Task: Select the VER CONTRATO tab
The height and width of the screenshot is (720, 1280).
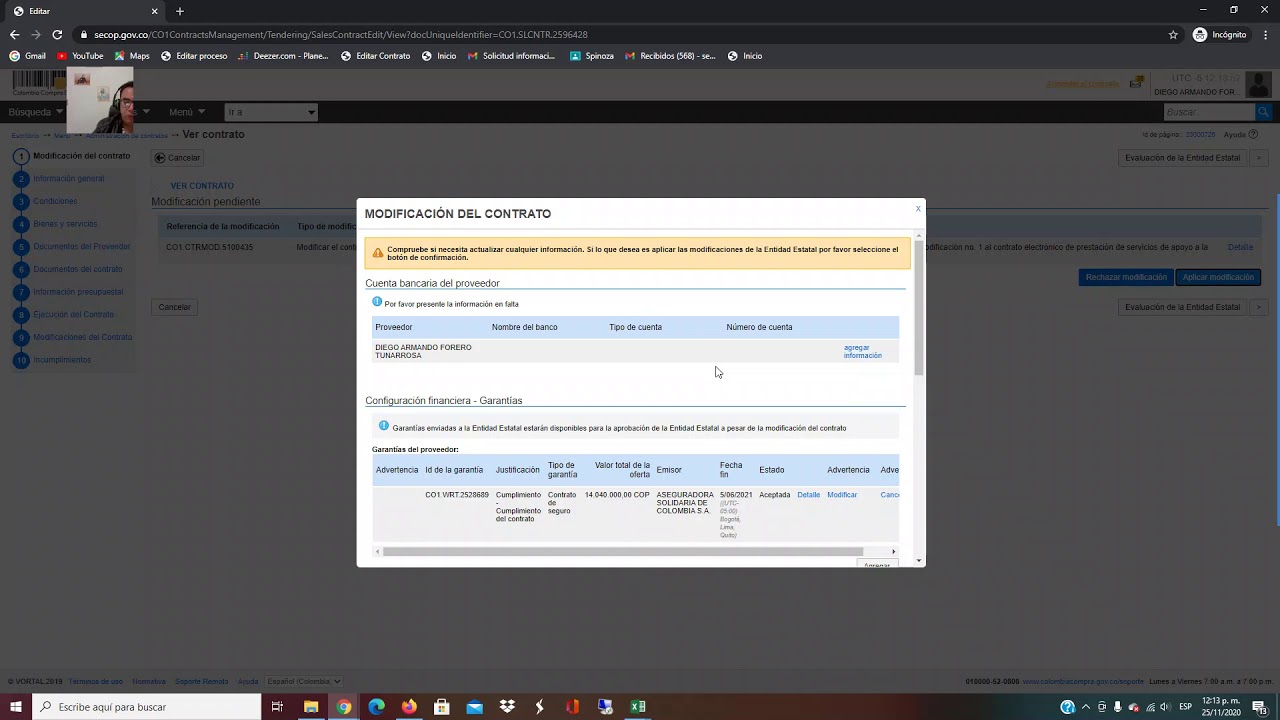Action: [202, 186]
